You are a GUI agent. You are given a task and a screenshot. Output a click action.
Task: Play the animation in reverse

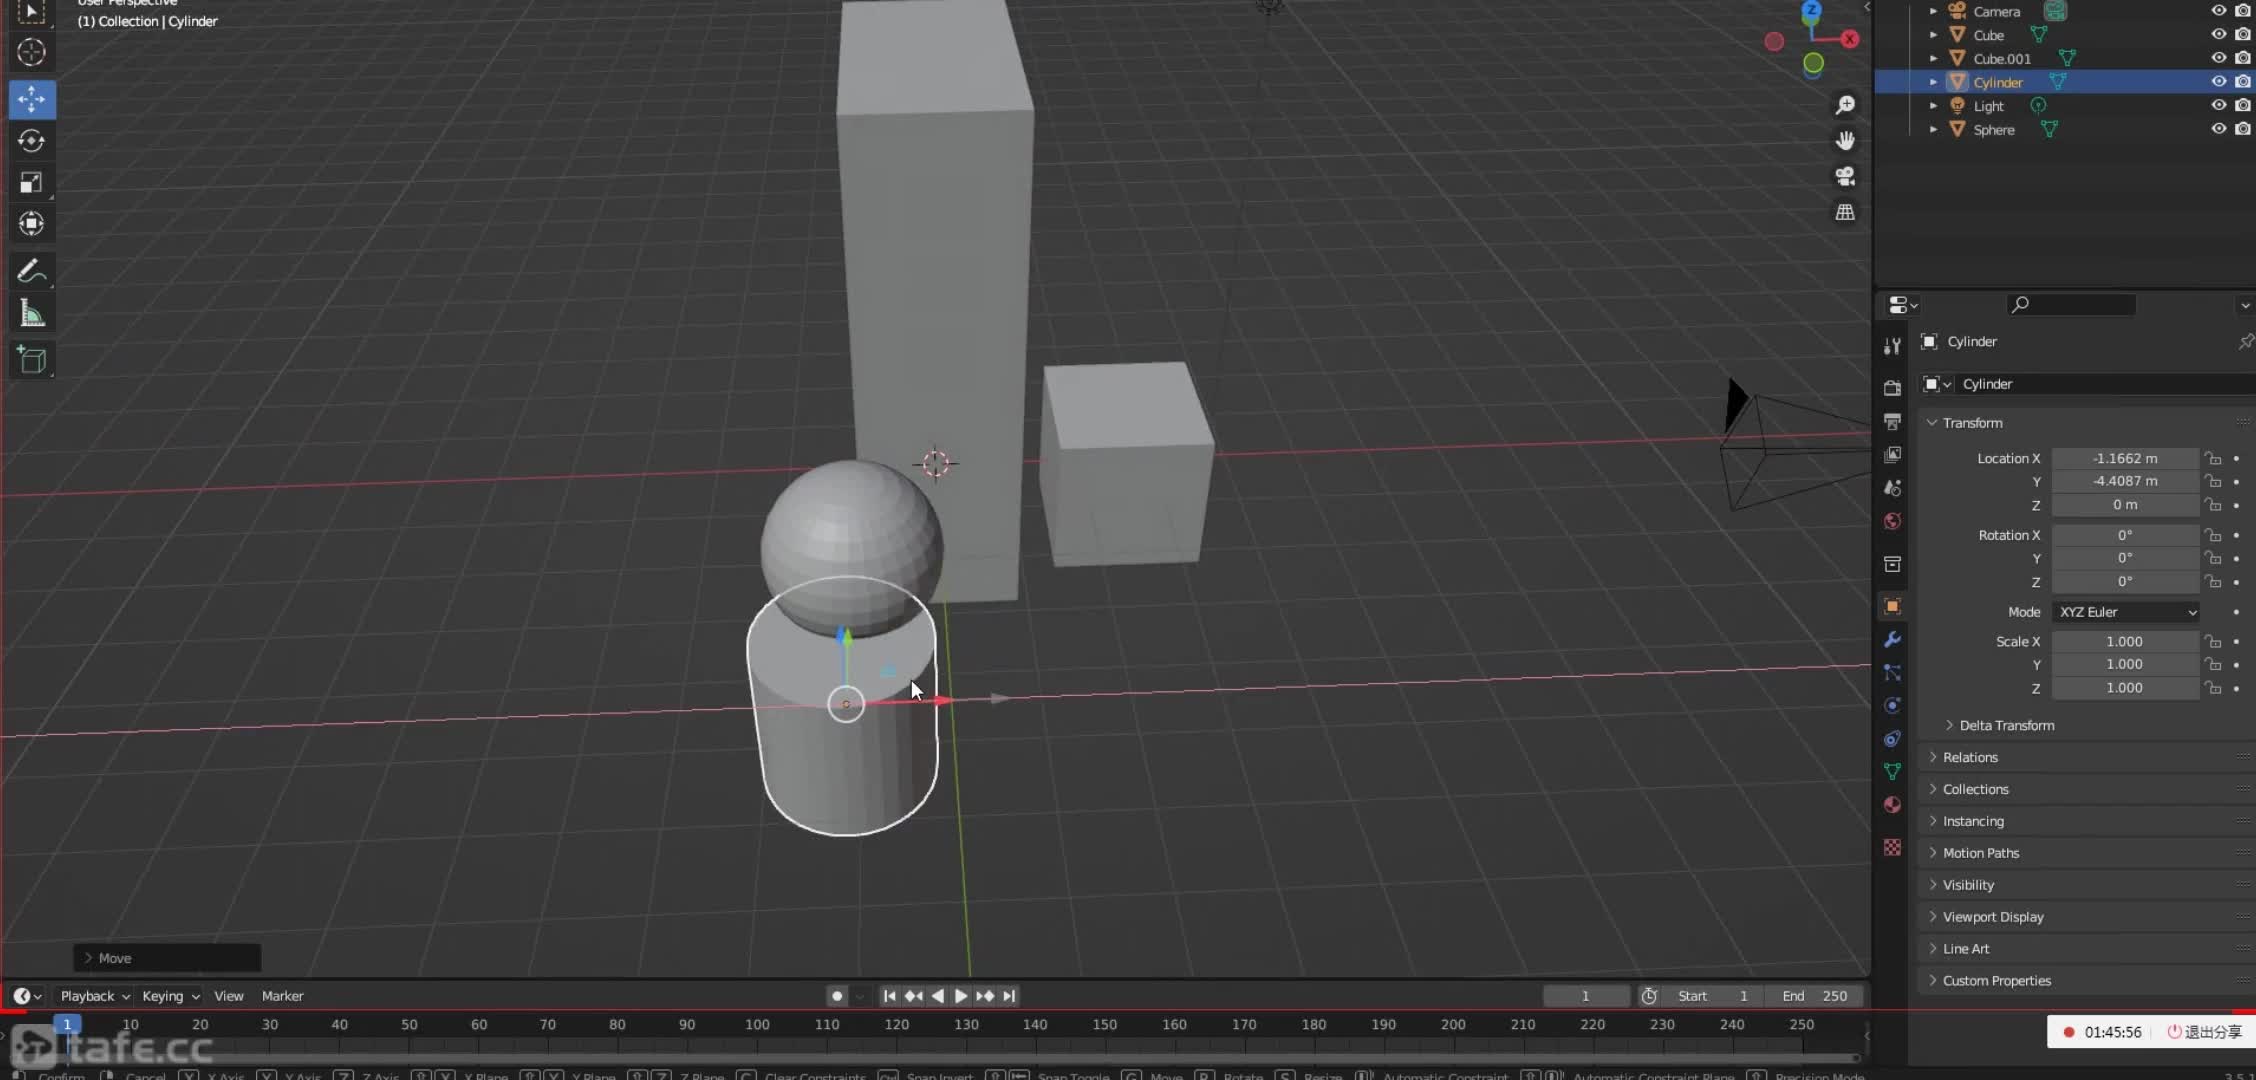click(937, 996)
